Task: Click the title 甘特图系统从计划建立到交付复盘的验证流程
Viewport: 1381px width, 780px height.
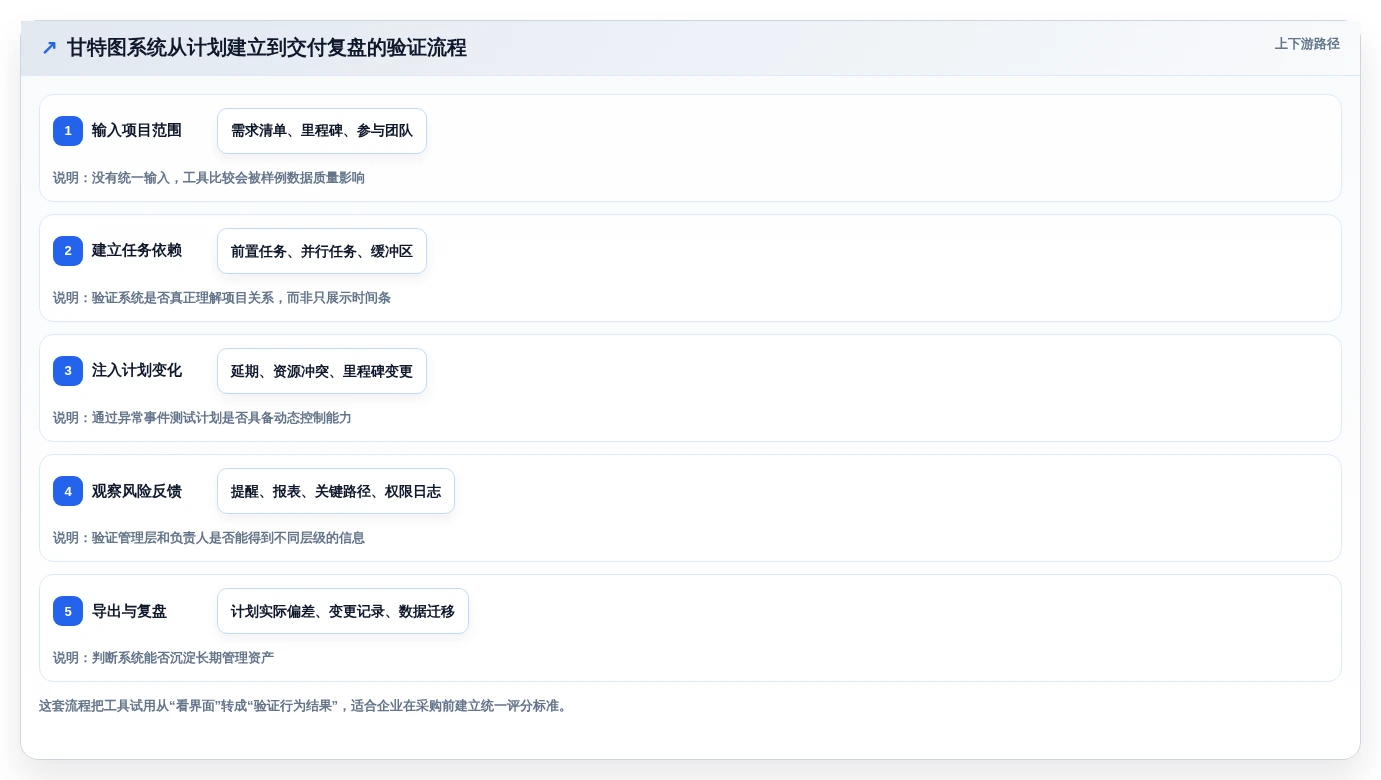Action: point(266,48)
